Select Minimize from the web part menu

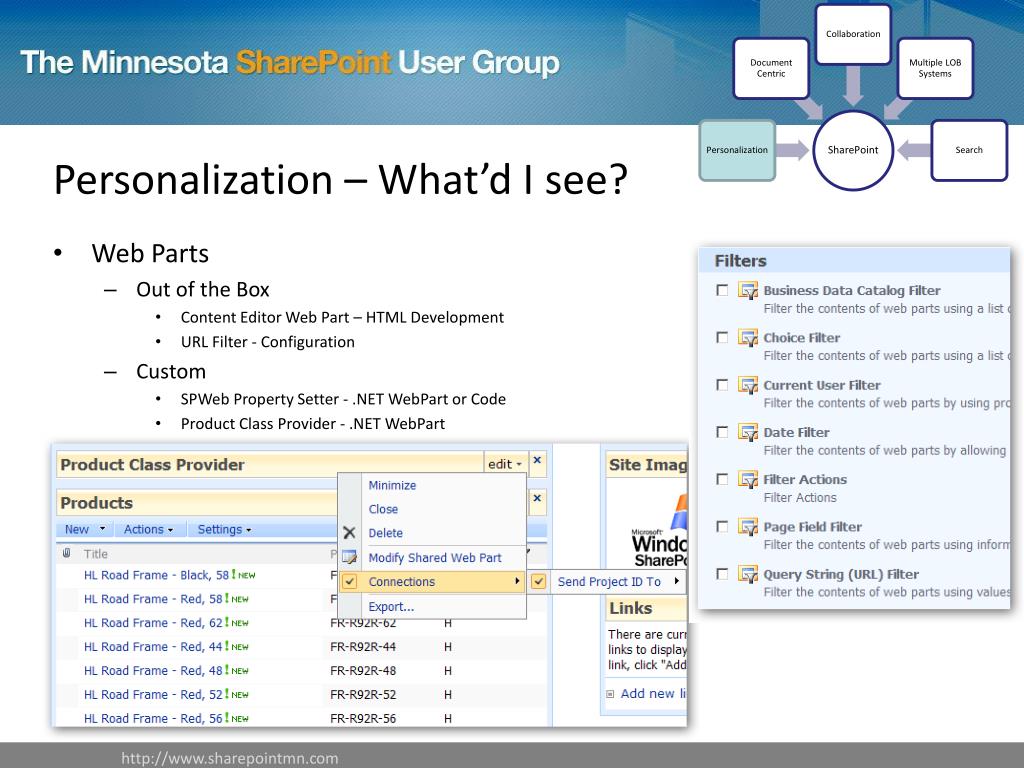[x=392, y=485]
